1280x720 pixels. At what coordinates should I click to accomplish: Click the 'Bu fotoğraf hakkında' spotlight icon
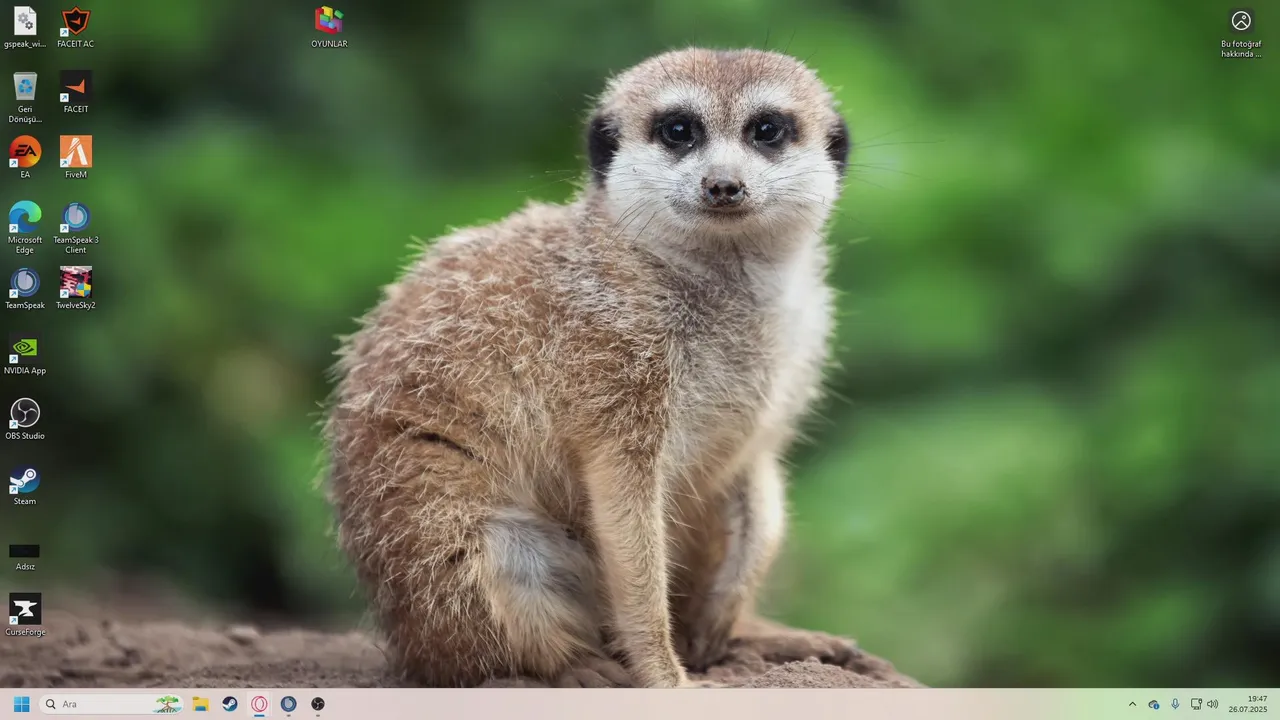[x=1241, y=33]
